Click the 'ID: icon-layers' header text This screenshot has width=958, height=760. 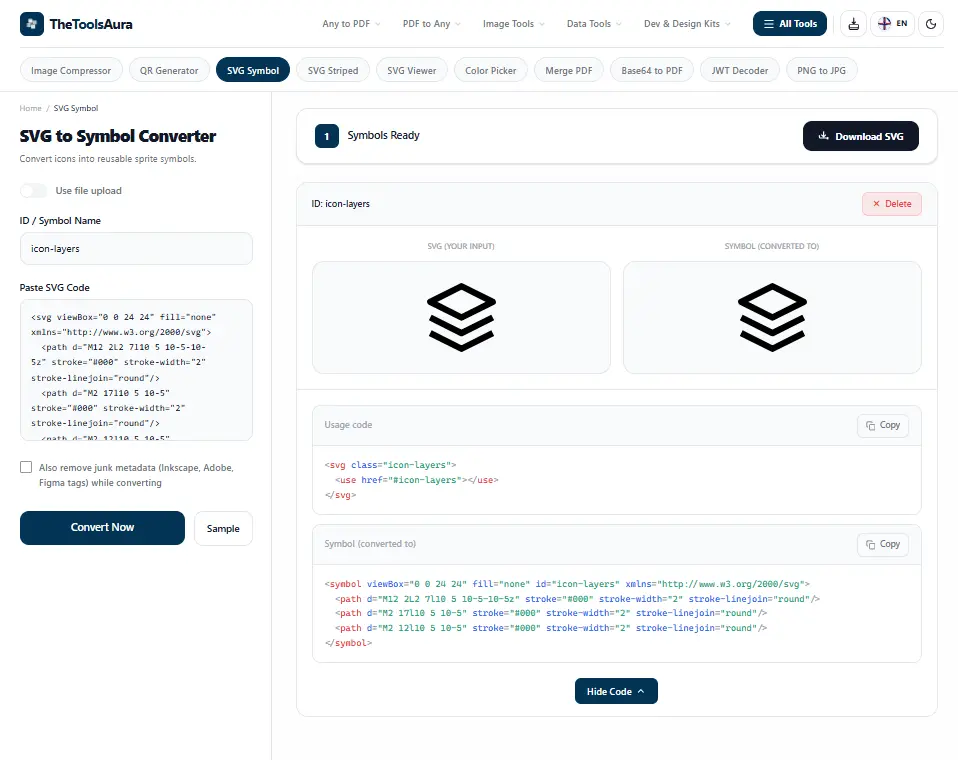pyautogui.click(x=340, y=204)
